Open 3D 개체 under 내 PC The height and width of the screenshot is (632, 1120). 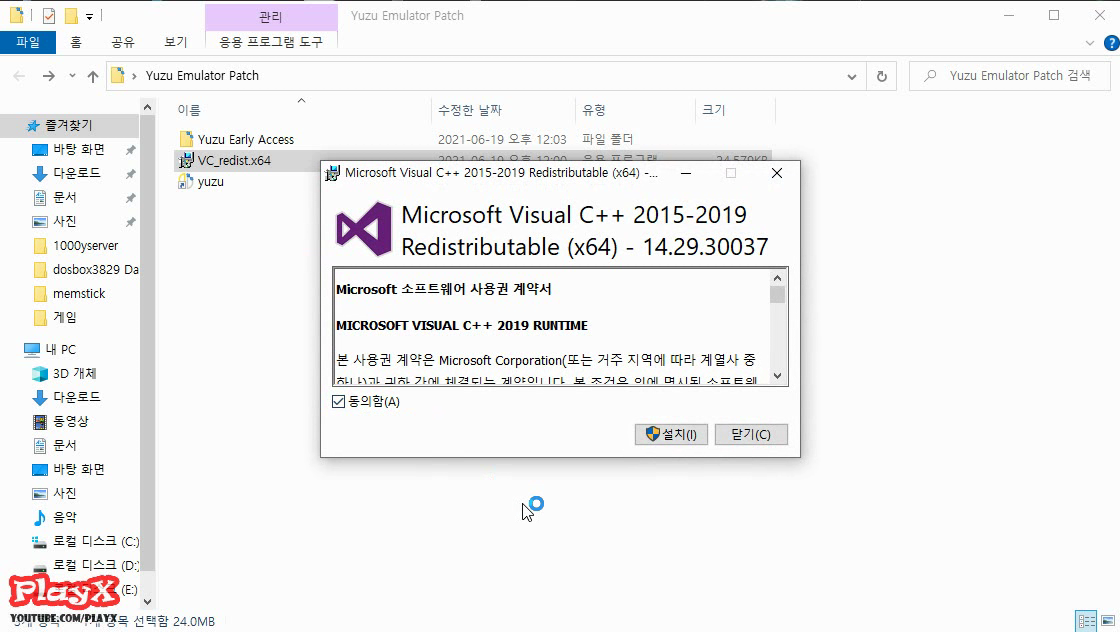coord(74,373)
